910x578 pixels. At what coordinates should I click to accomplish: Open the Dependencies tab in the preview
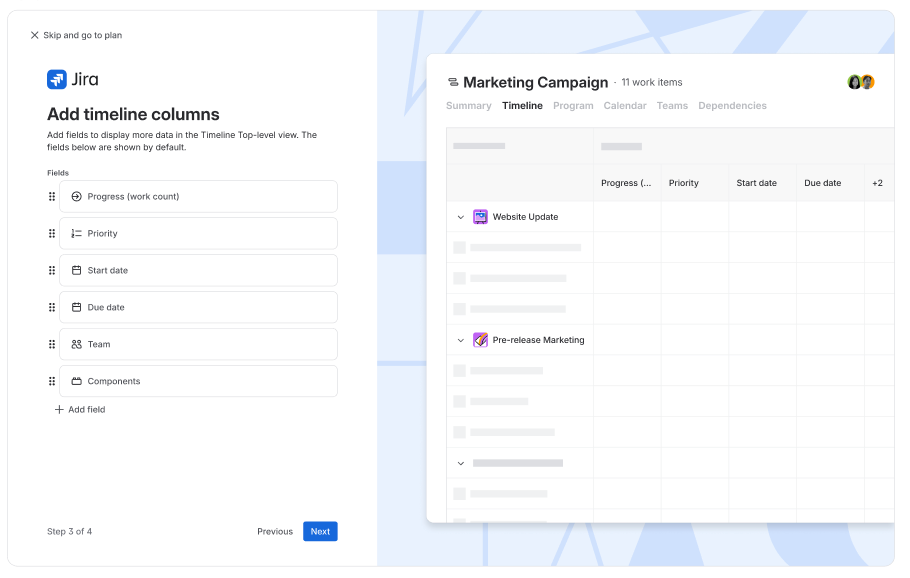[x=732, y=106]
